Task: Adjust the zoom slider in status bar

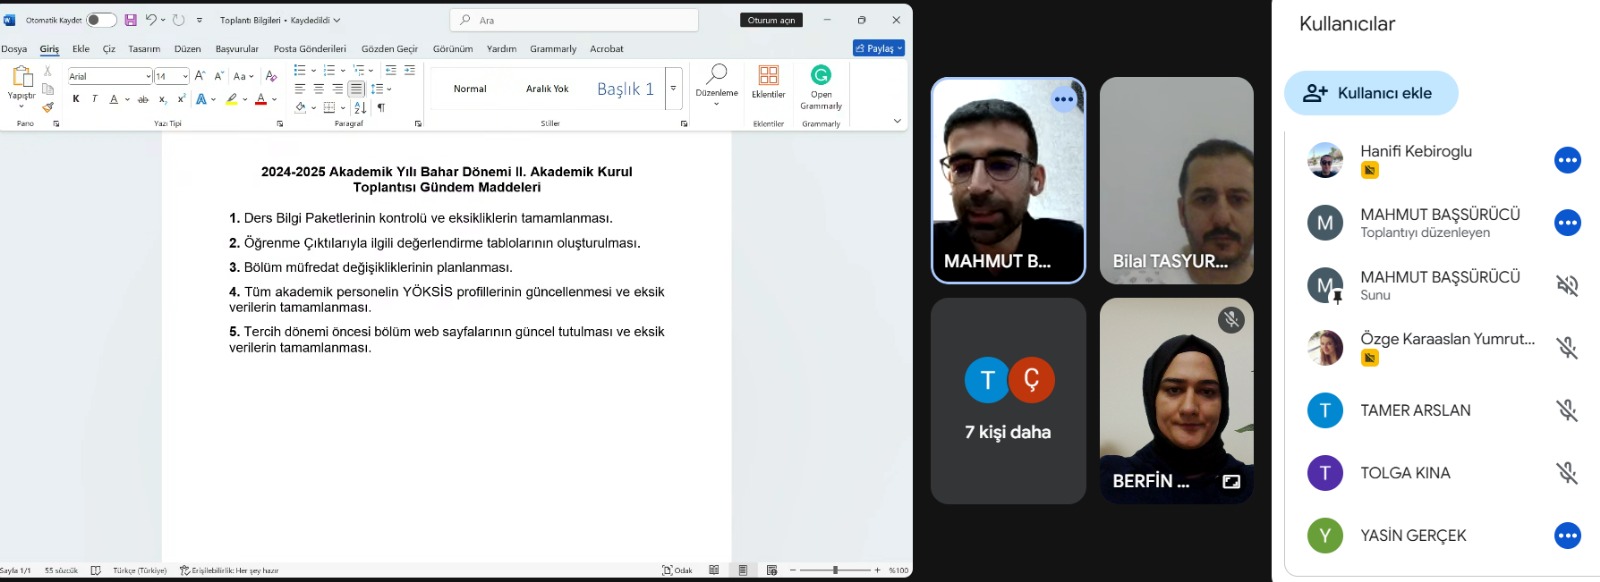Action: pyautogui.click(x=835, y=570)
